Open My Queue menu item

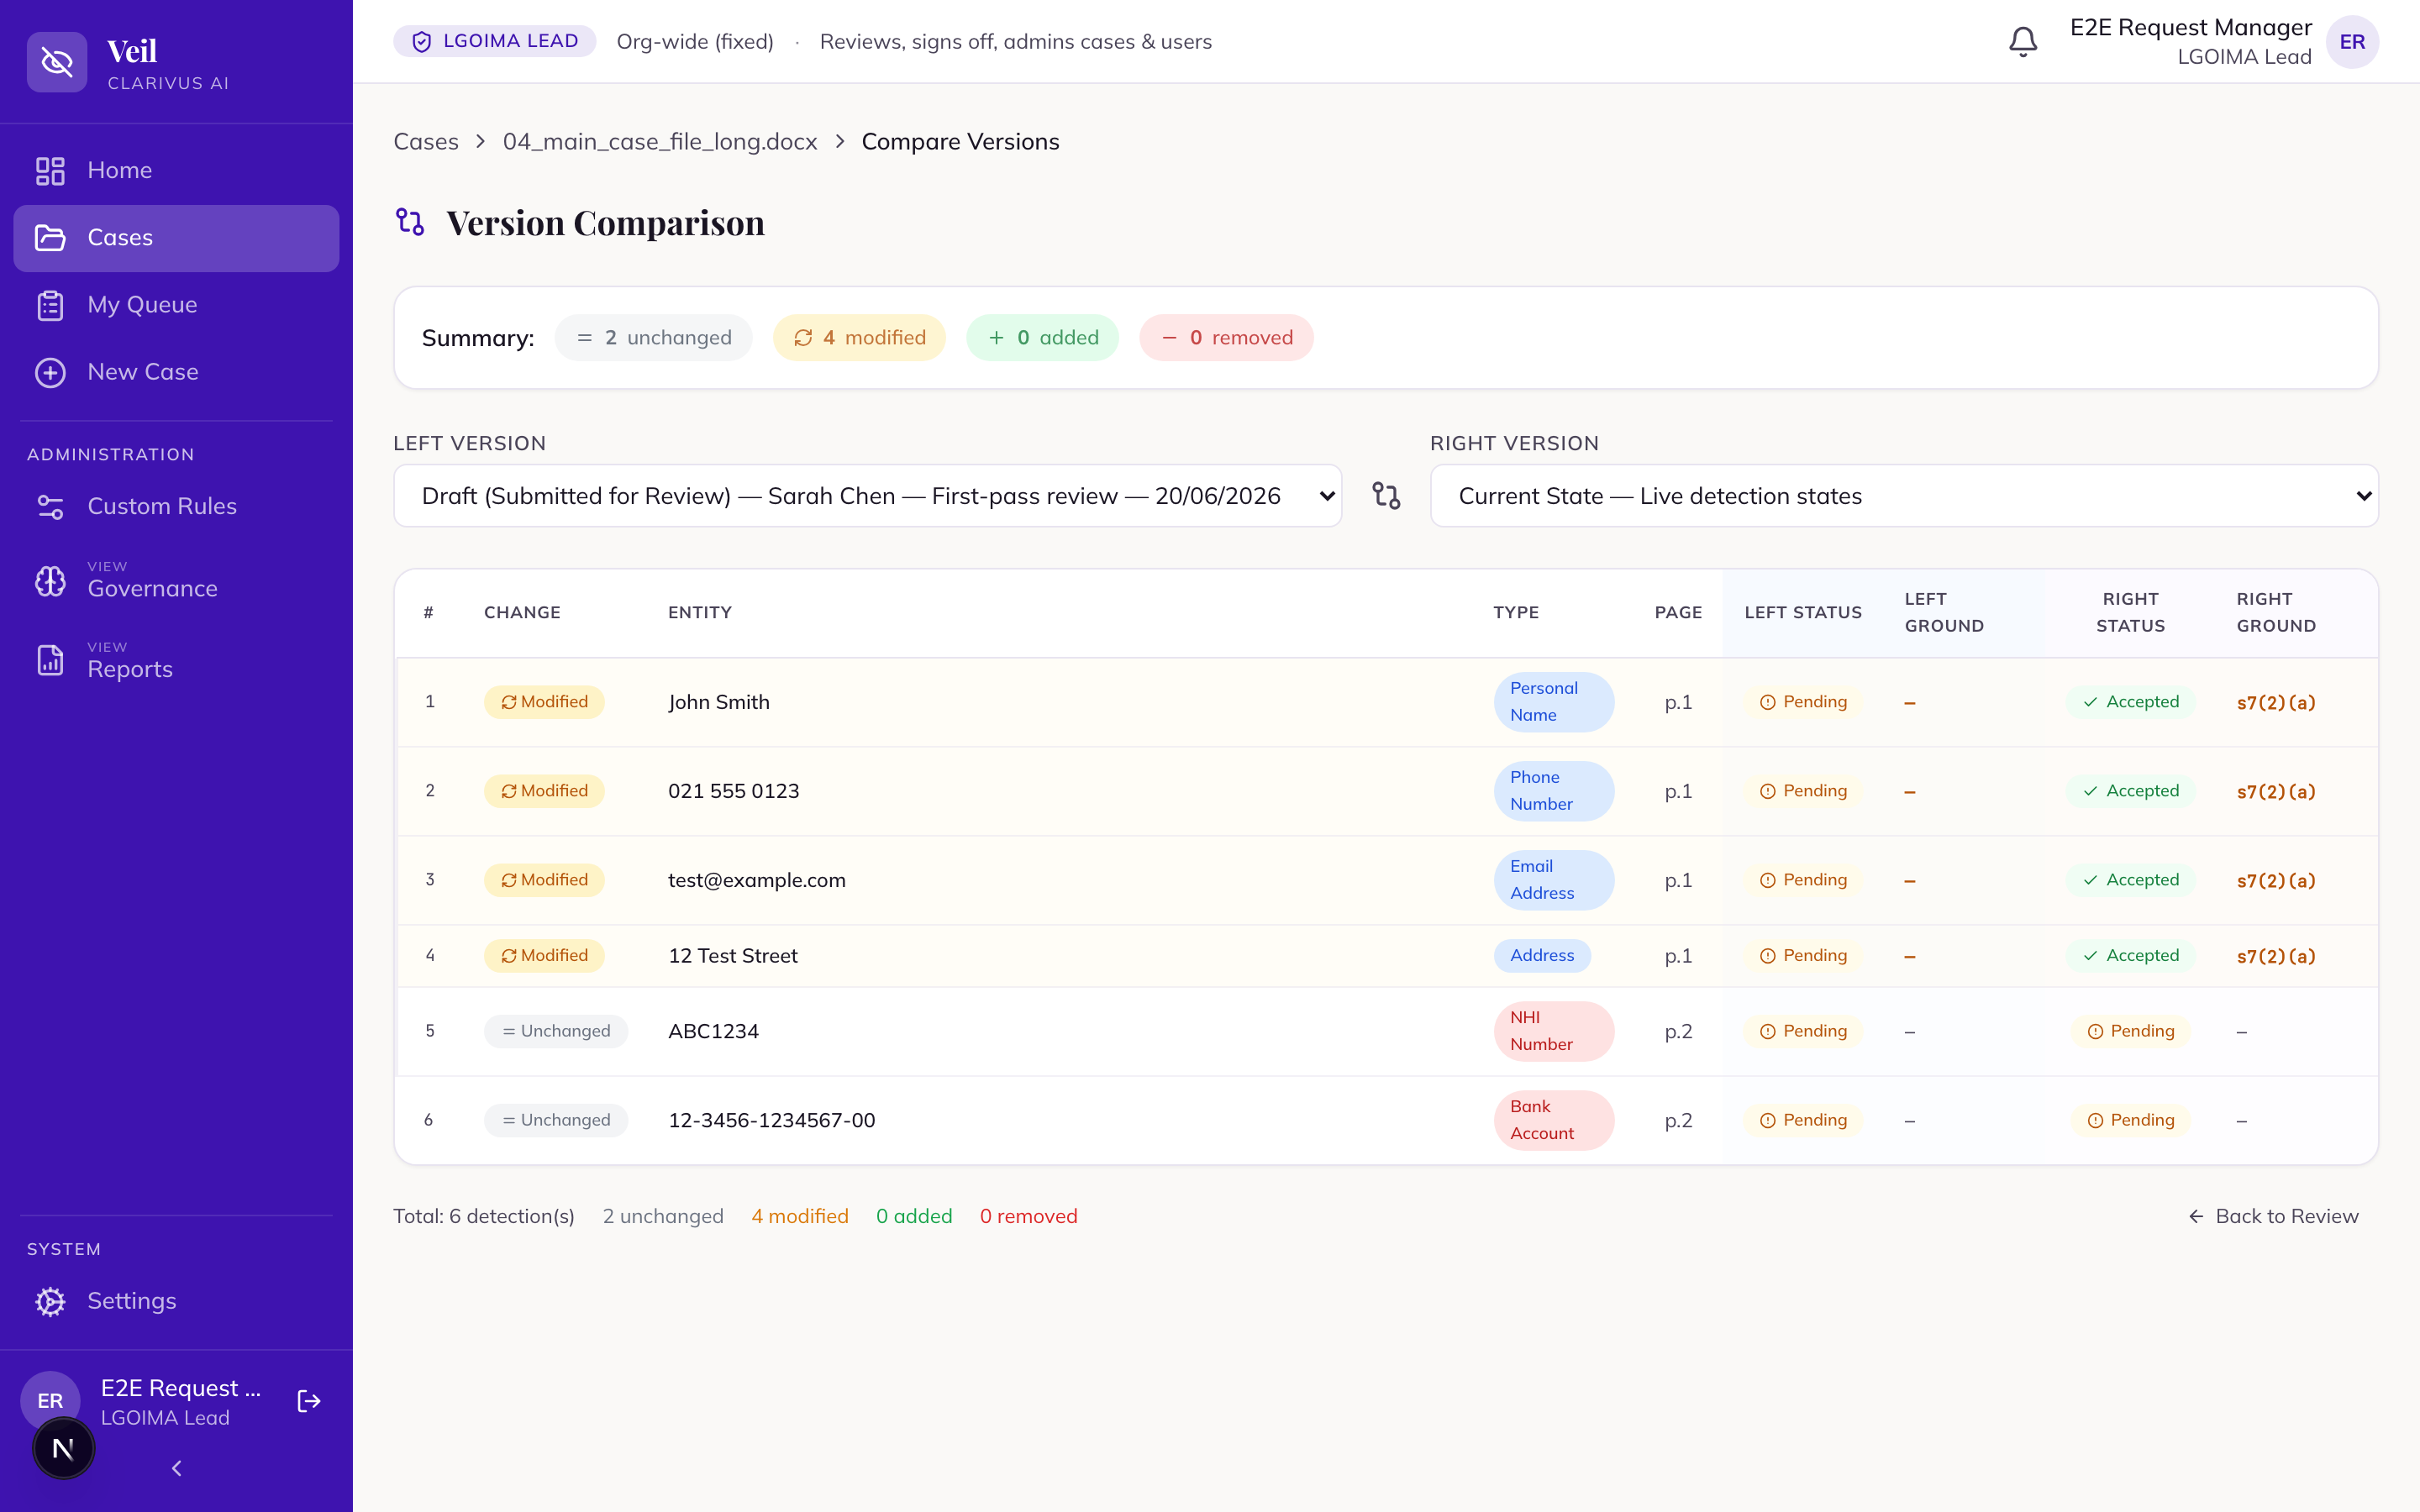pos(176,305)
